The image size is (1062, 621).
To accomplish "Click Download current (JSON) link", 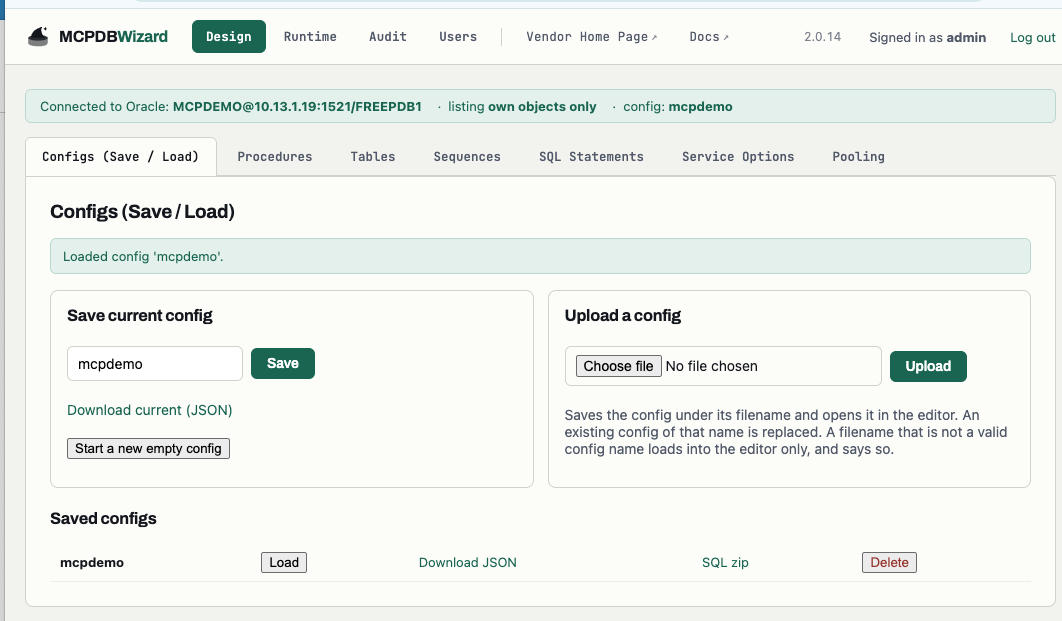I will [150, 410].
